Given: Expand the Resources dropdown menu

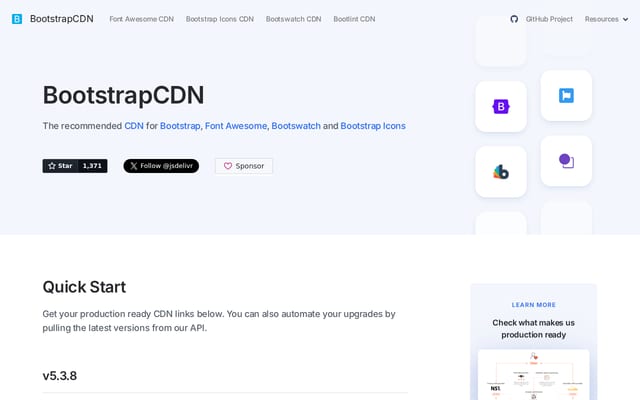Looking at the screenshot, I should click(606, 19).
